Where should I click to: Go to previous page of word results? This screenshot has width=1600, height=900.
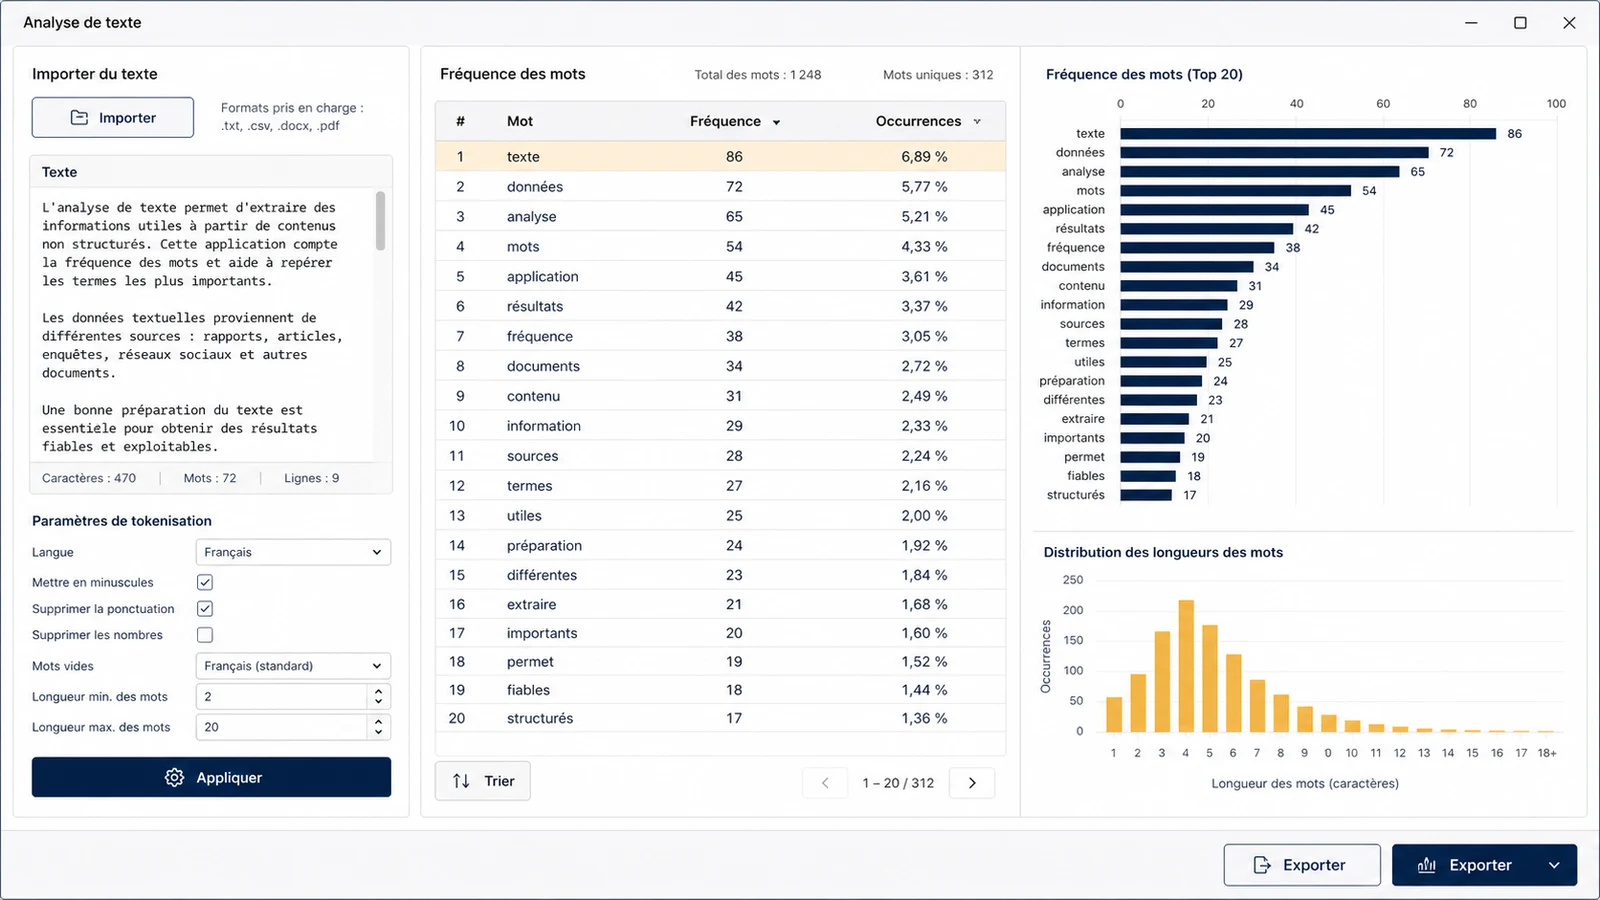pyautogui.click(x=825, y=783)
